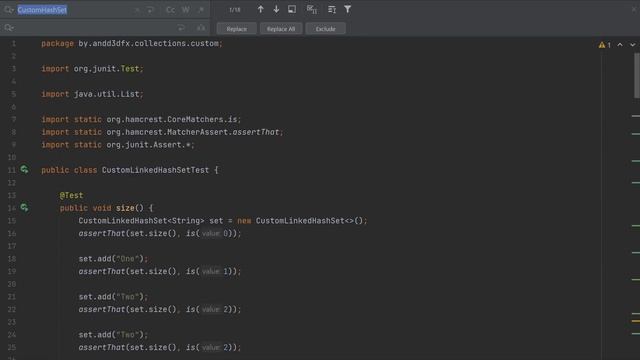Click set.add("Two") on line 21
Screen dimensions: 640x360
(113, 297)
